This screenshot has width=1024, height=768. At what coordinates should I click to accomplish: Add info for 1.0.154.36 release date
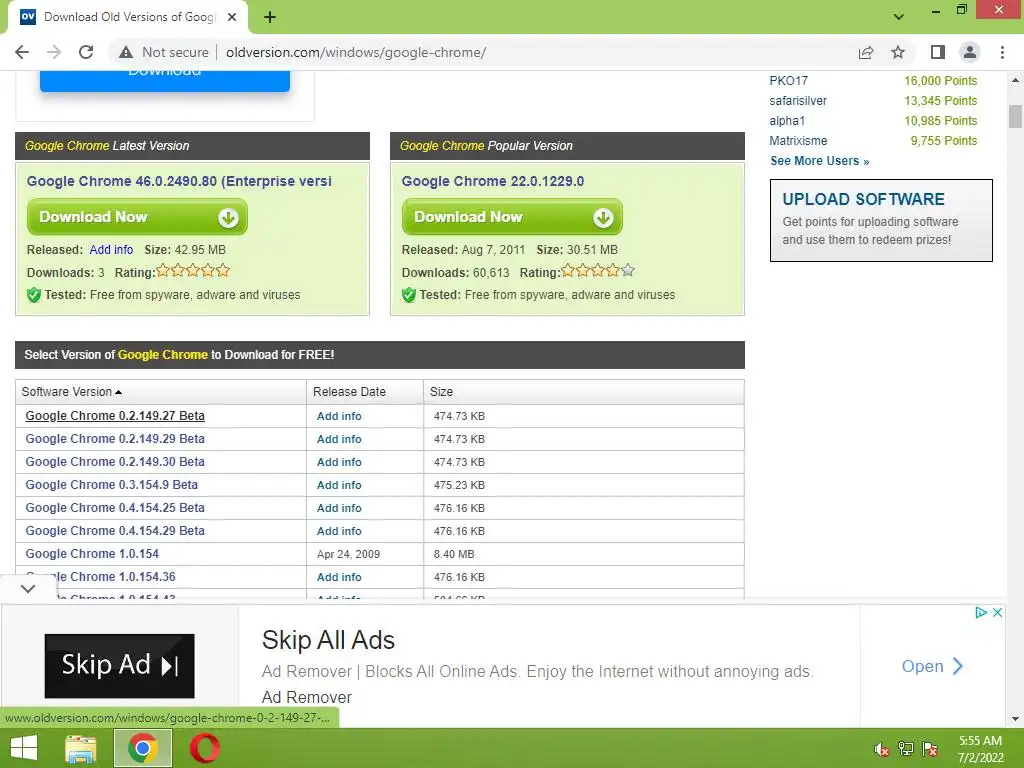339,577
